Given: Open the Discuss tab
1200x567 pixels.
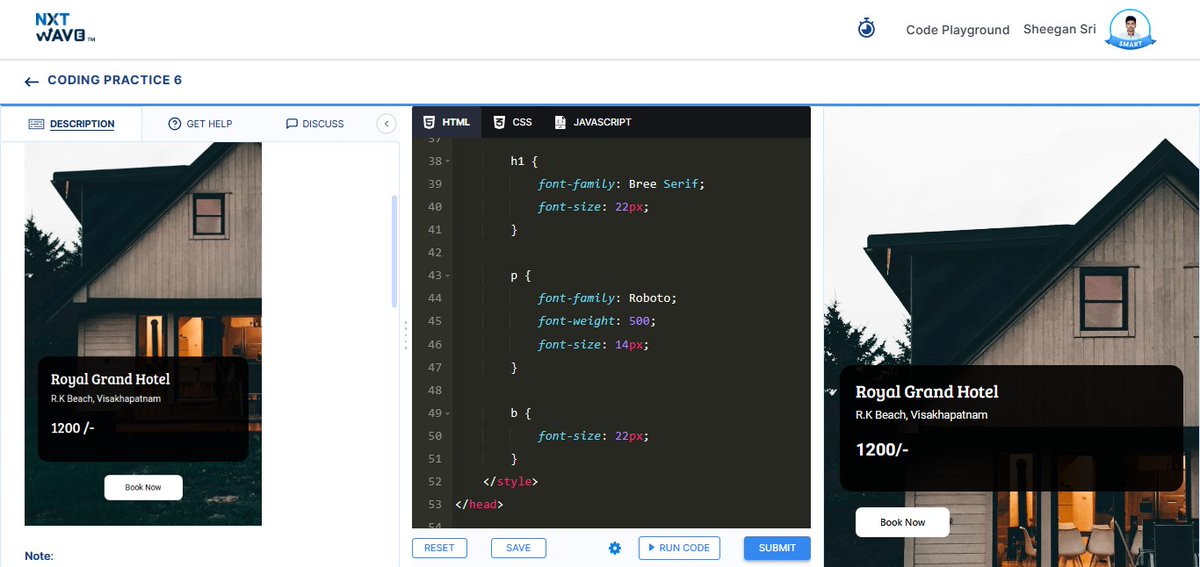Looking at the screenshot, I should pyautogui.click(x=314, y=124).
